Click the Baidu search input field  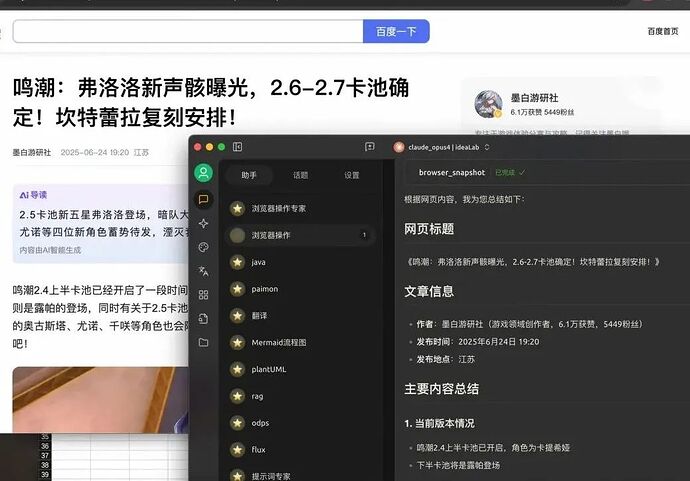188,31
